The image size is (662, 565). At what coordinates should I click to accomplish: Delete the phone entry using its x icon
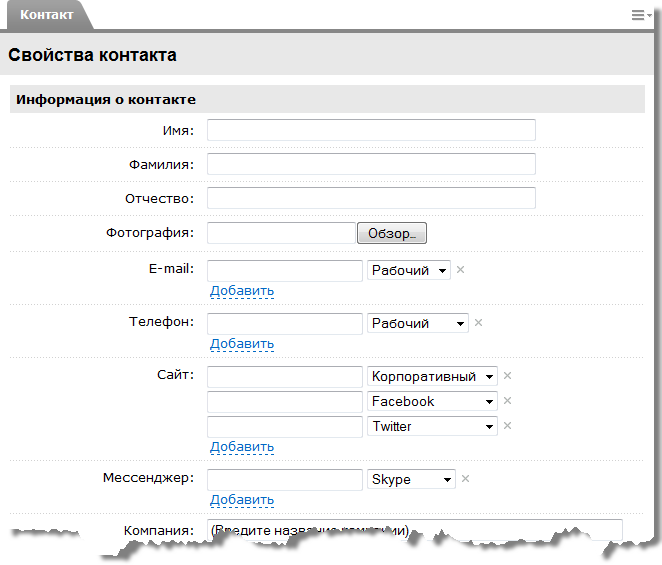click(478, 323)
